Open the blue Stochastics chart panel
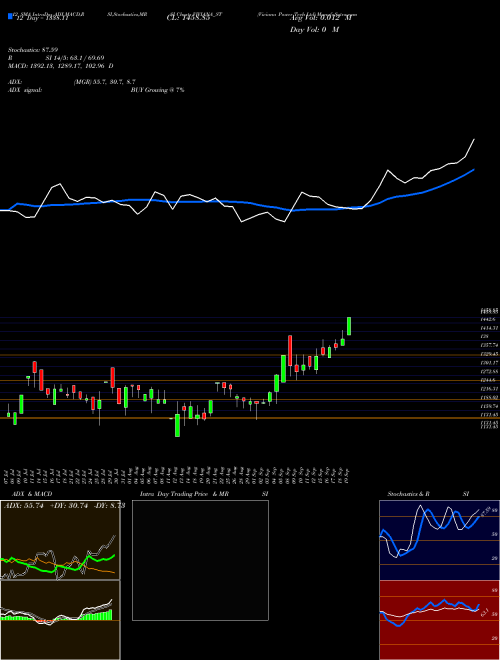The width and height of the screenshot is (500, 660). [x=439, y=540]
